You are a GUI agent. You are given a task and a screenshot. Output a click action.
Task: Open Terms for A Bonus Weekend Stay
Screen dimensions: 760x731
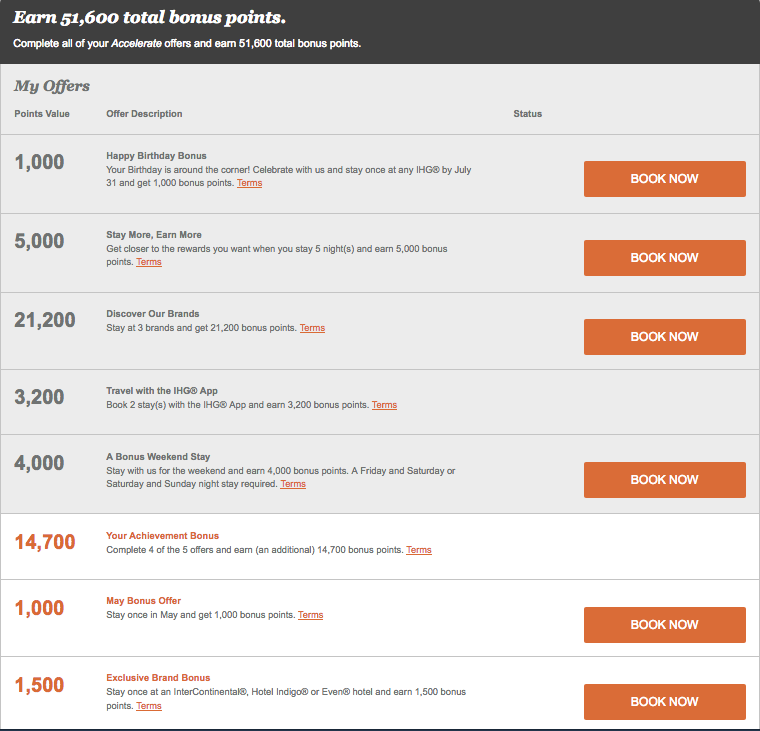(x=293, y=485)
